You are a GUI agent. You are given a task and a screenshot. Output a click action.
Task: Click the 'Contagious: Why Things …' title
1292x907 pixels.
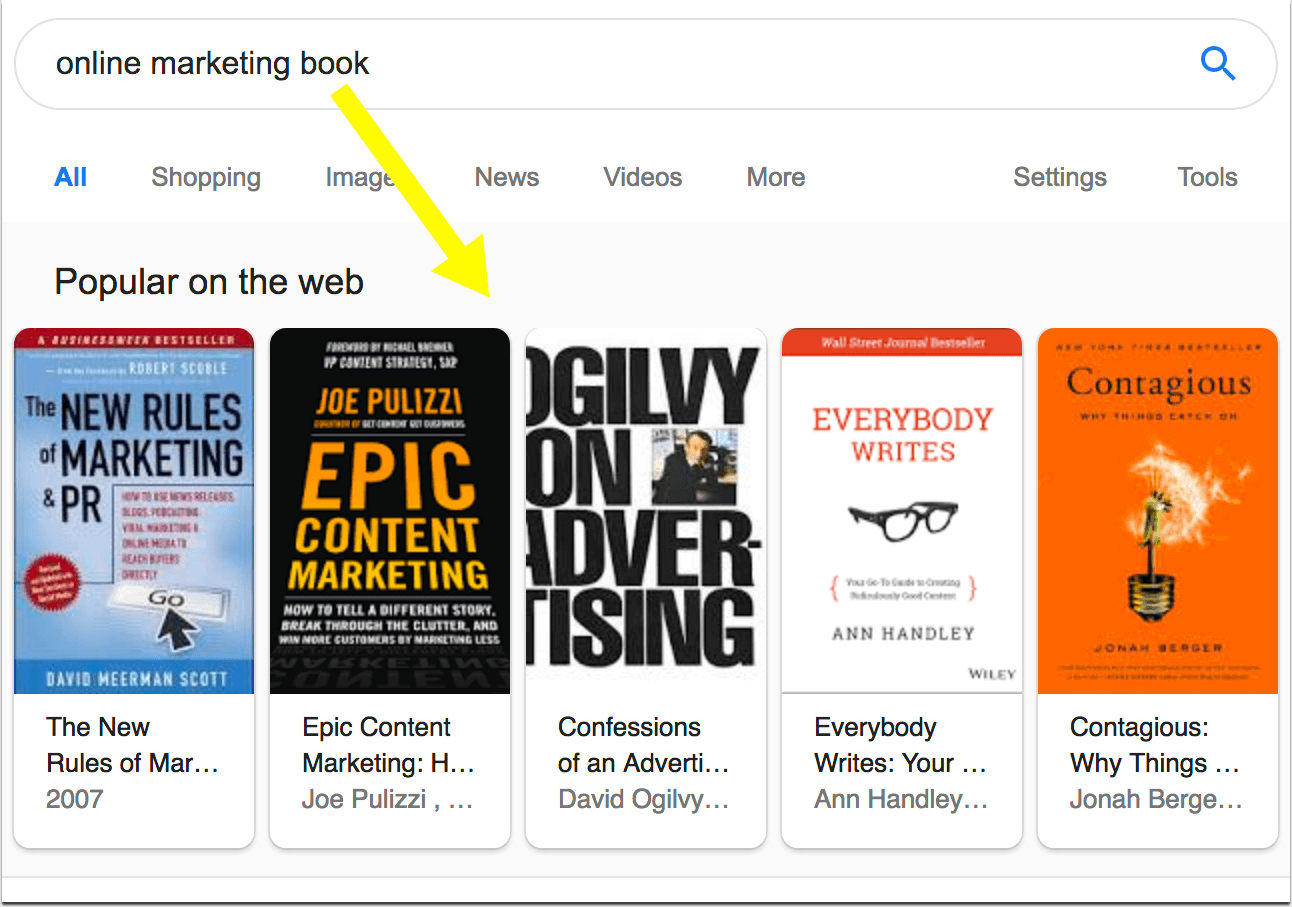(x=1155, y=745)
